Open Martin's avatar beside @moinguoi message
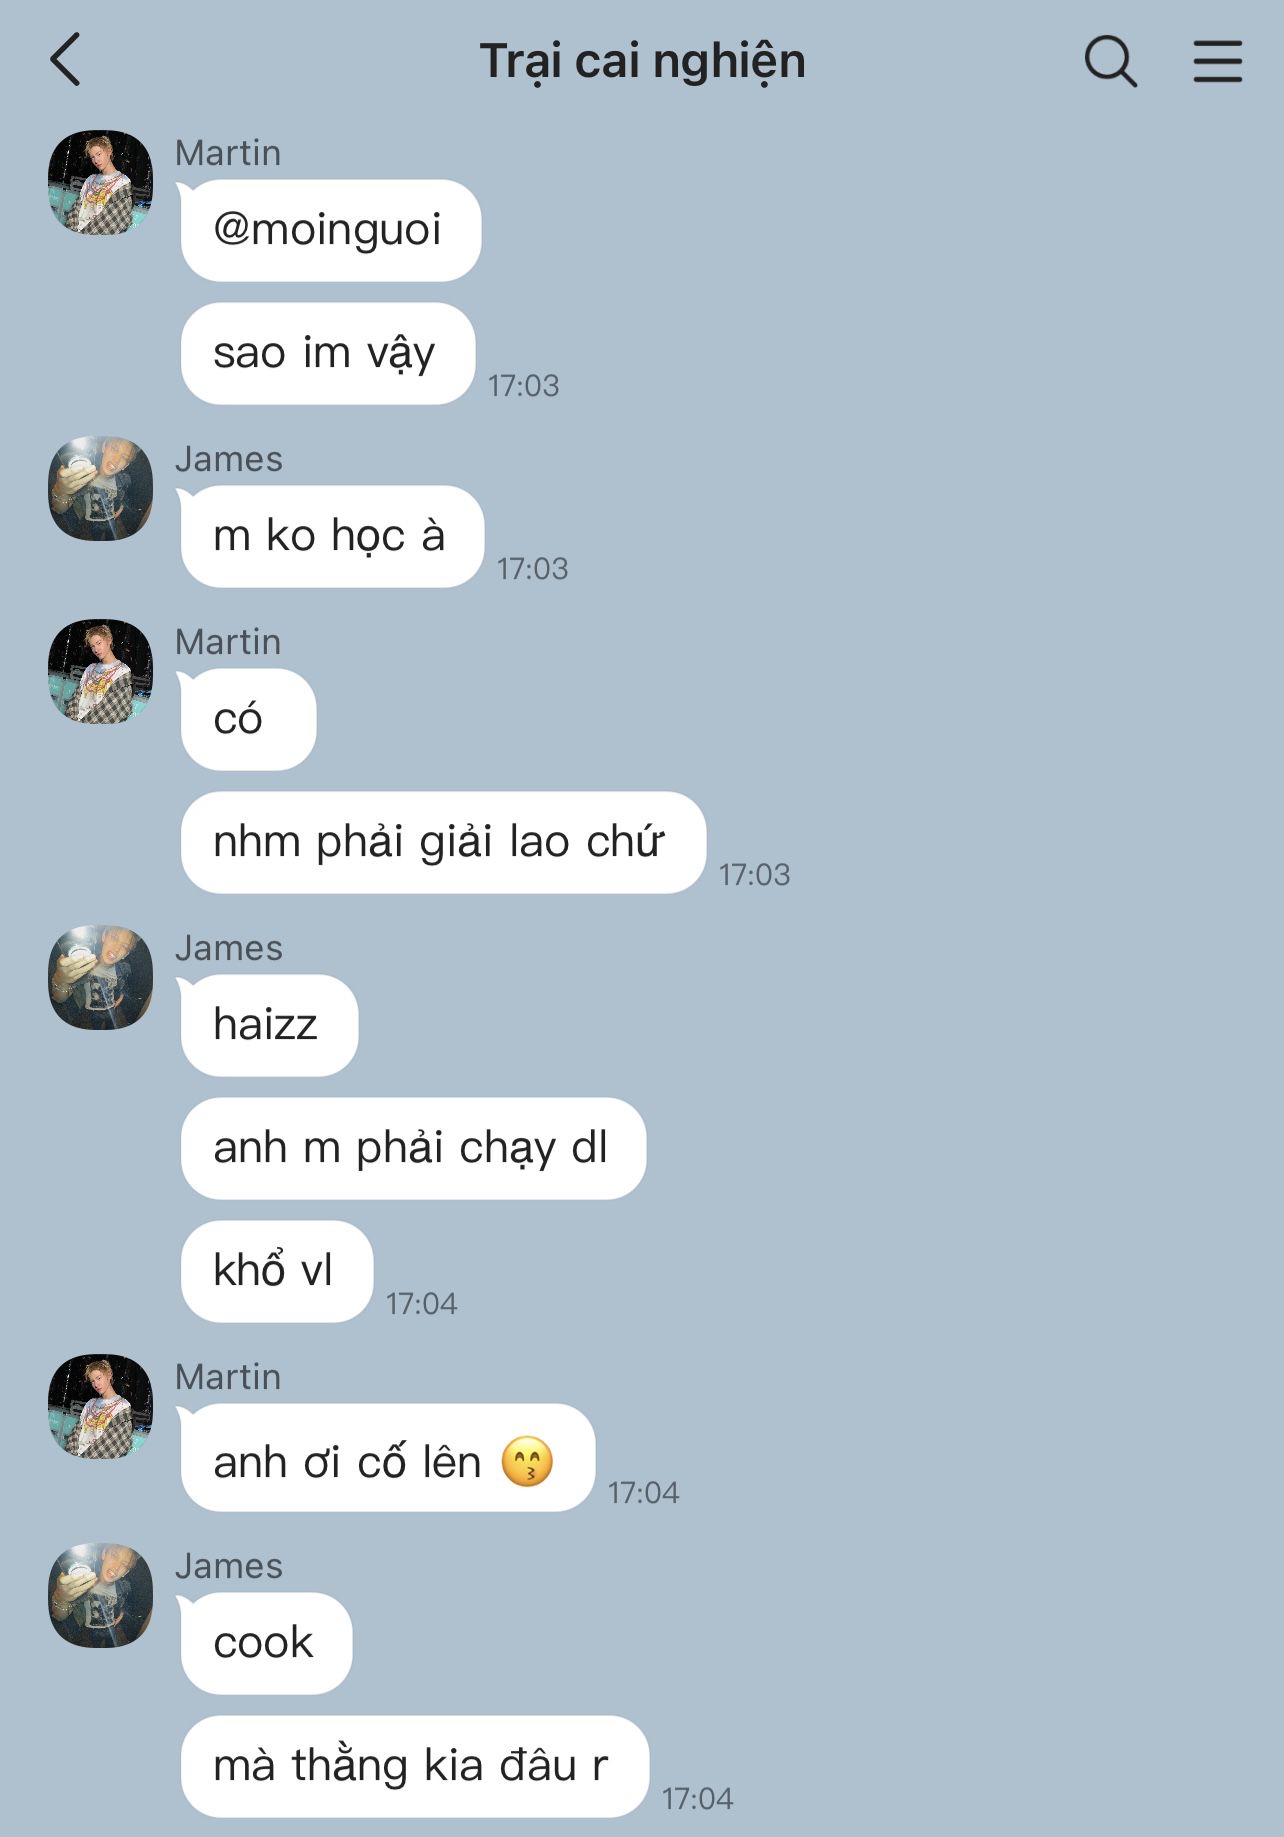This screenshot has width=1284, height=1837. (100, 182)
